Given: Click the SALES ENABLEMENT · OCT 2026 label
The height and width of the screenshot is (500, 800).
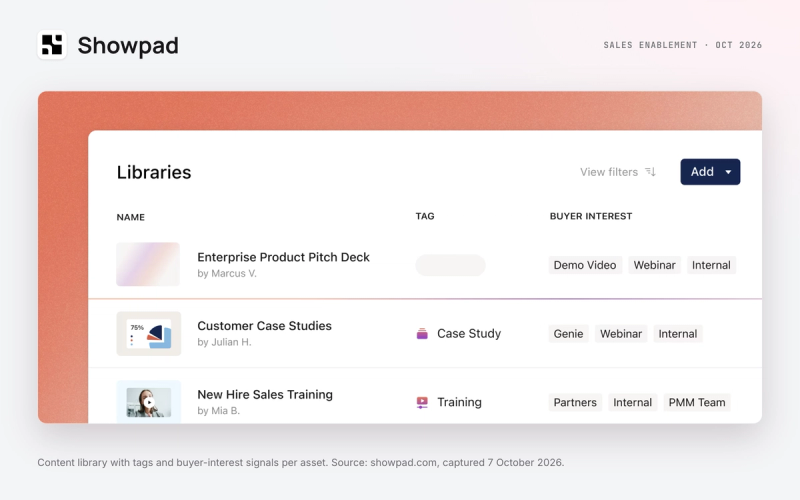Looking at the screenshot, I should point(683,45).
